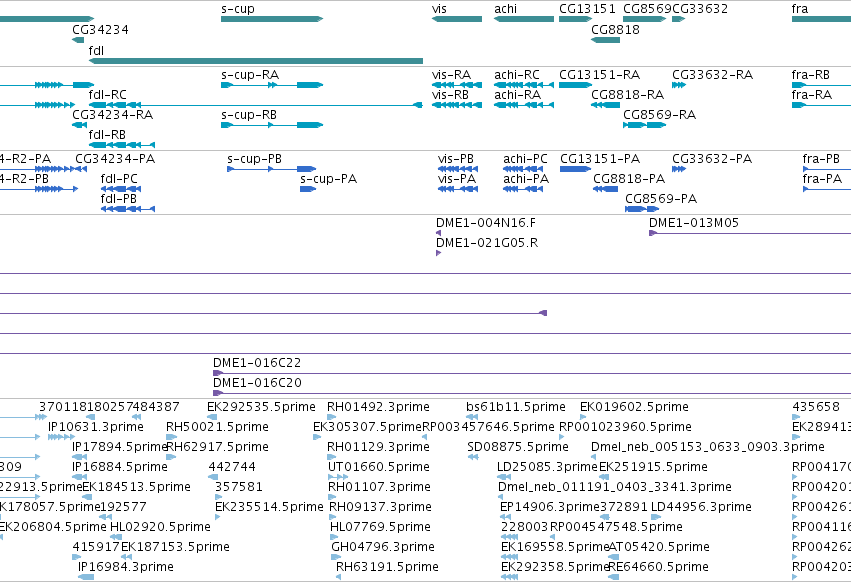This screenshot has width=851, height=582.
Task: Select the fra-RB transcript label
Action: coord(810,74)
